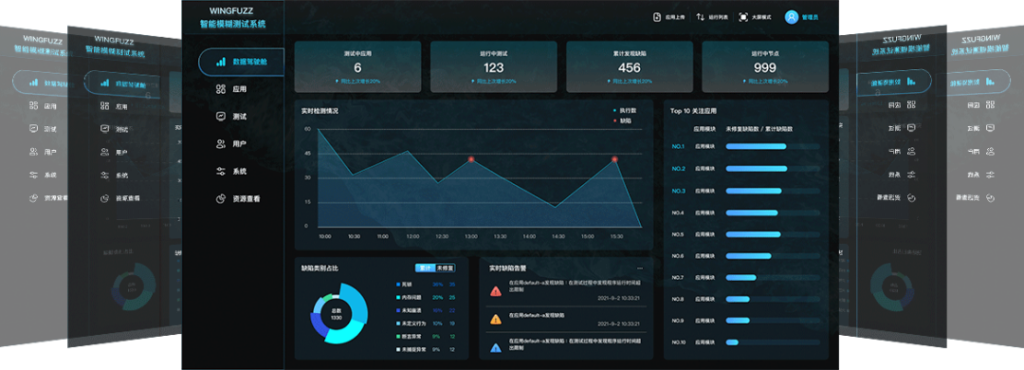The image size is (1024, 370).
Task: Click the legend square beside 未捕捉异常
Action: click(x=398, y=349)
